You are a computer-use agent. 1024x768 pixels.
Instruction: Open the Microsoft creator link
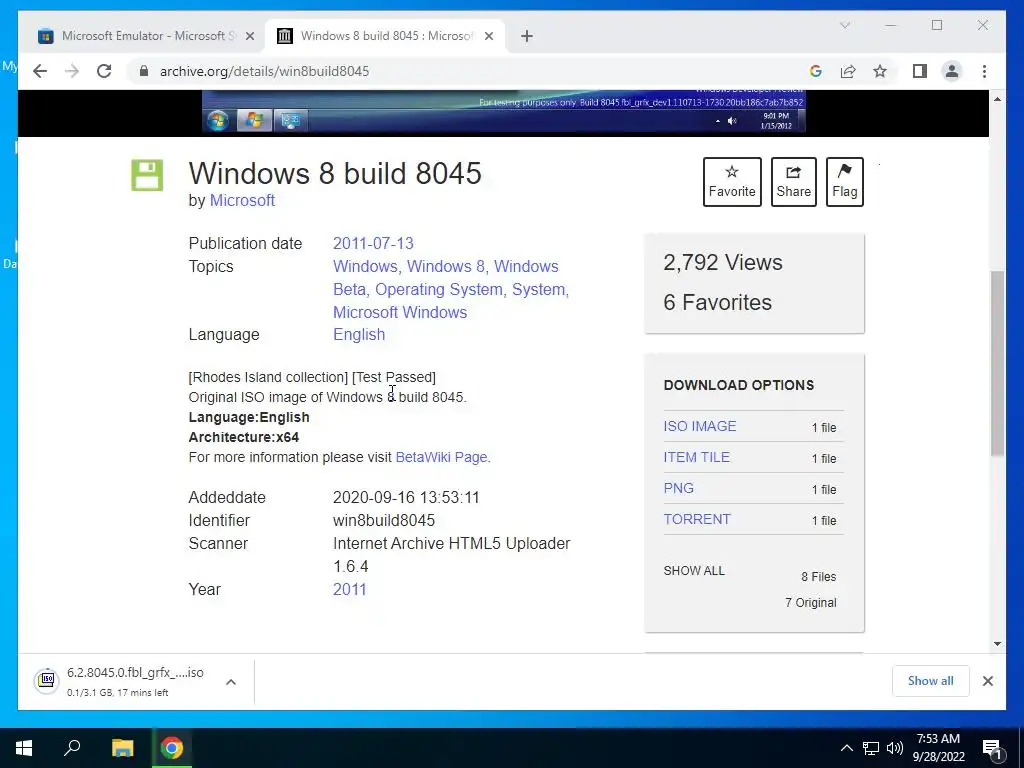242,200
